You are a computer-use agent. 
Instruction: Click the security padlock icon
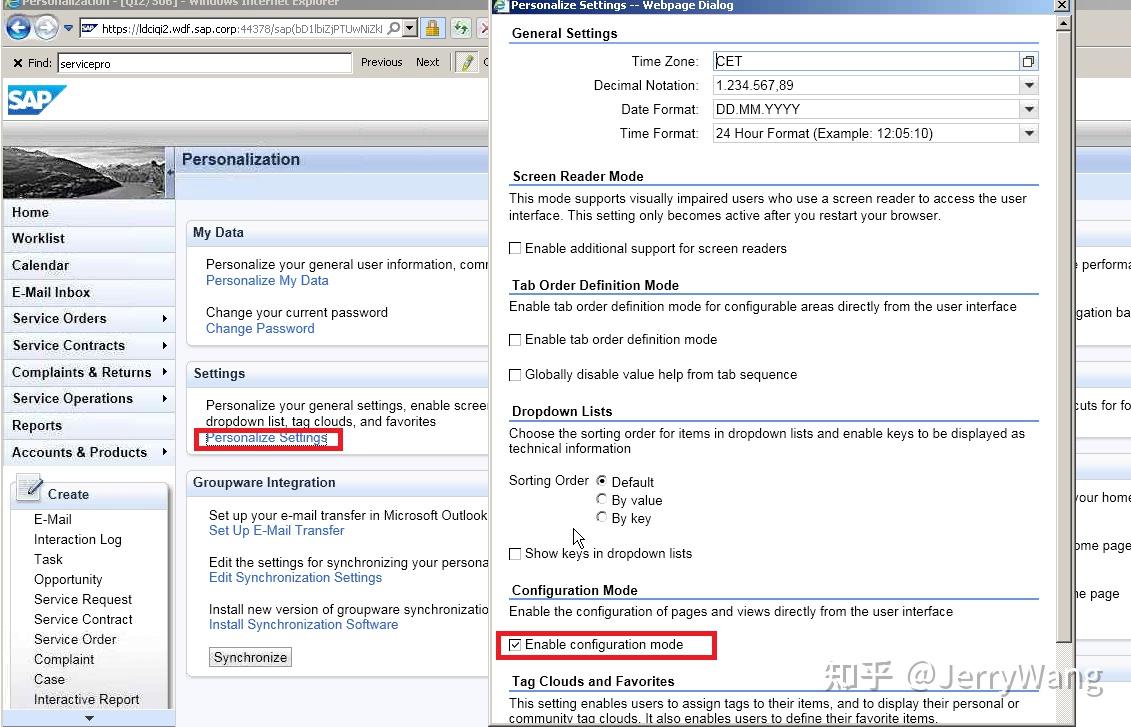(x=431, y=27)
